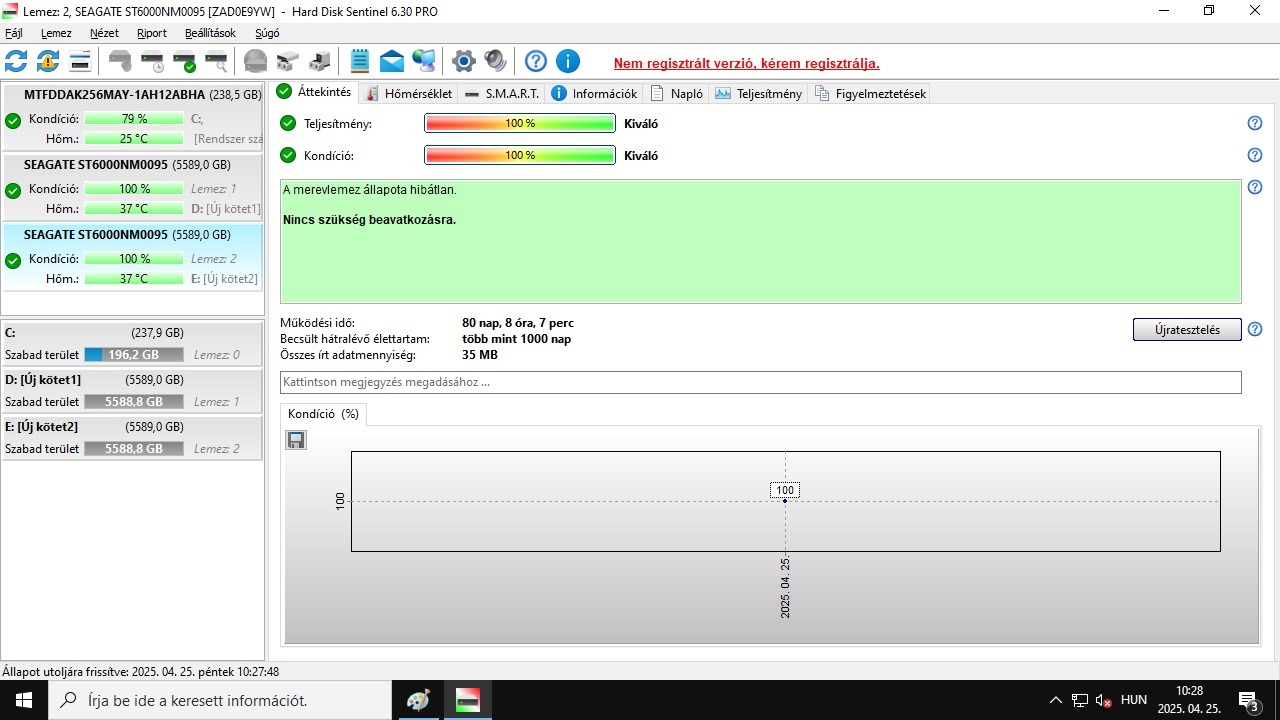Open the Beállítások menu
1280x720 pixels.
[x=210, y=33]
